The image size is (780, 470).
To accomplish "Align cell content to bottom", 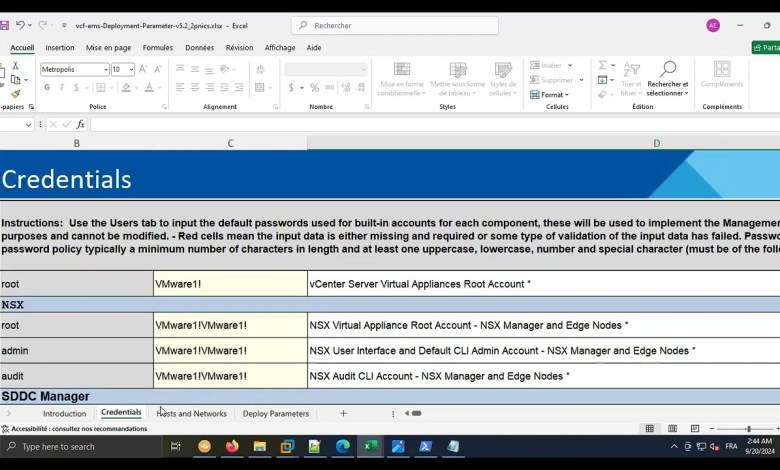I will [209, 69].
